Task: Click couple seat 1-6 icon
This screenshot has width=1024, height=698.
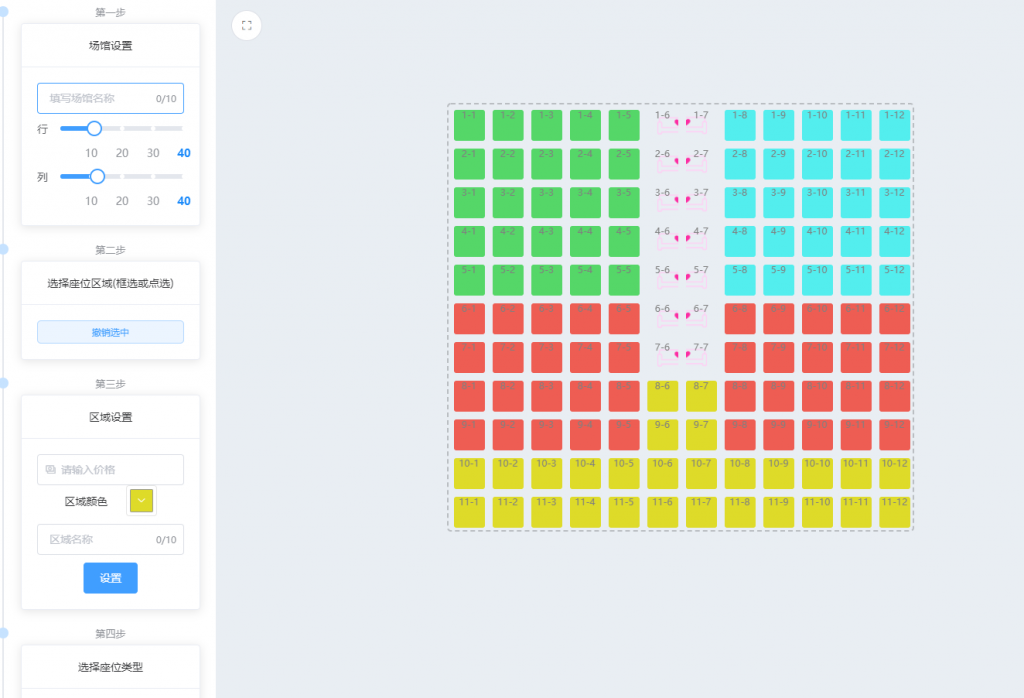Action: click(666, 124)
